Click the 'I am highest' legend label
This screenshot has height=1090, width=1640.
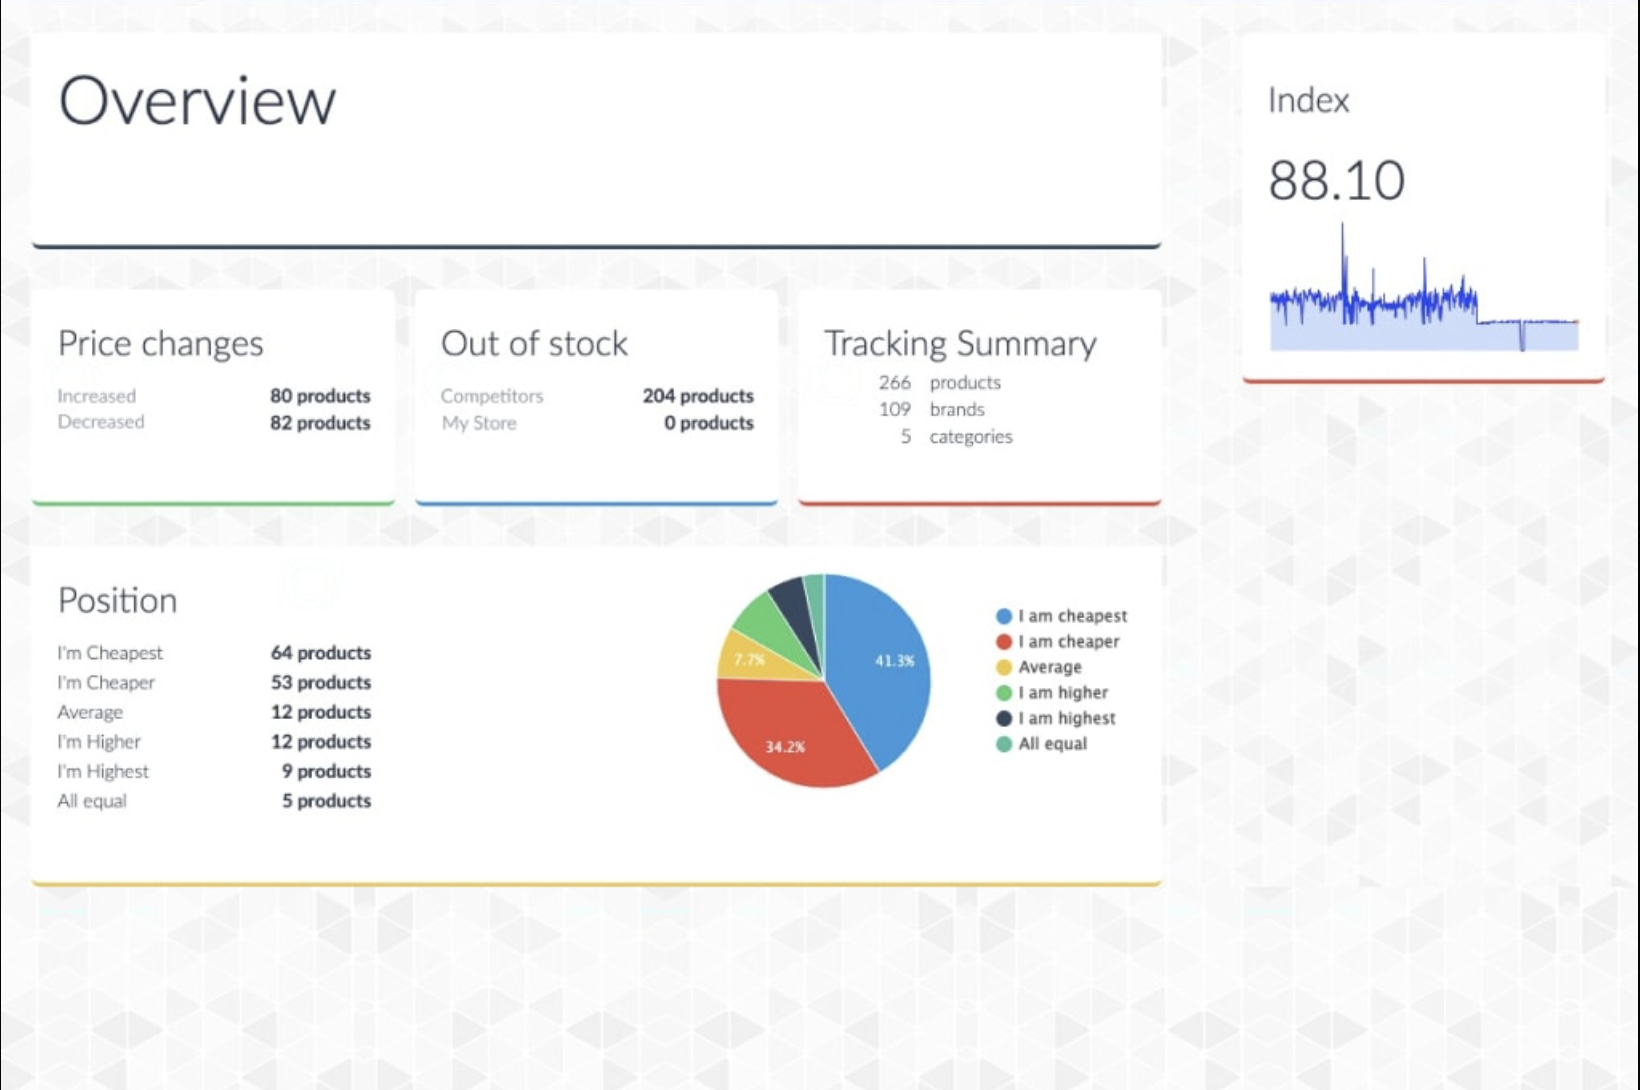point(1067,718)
